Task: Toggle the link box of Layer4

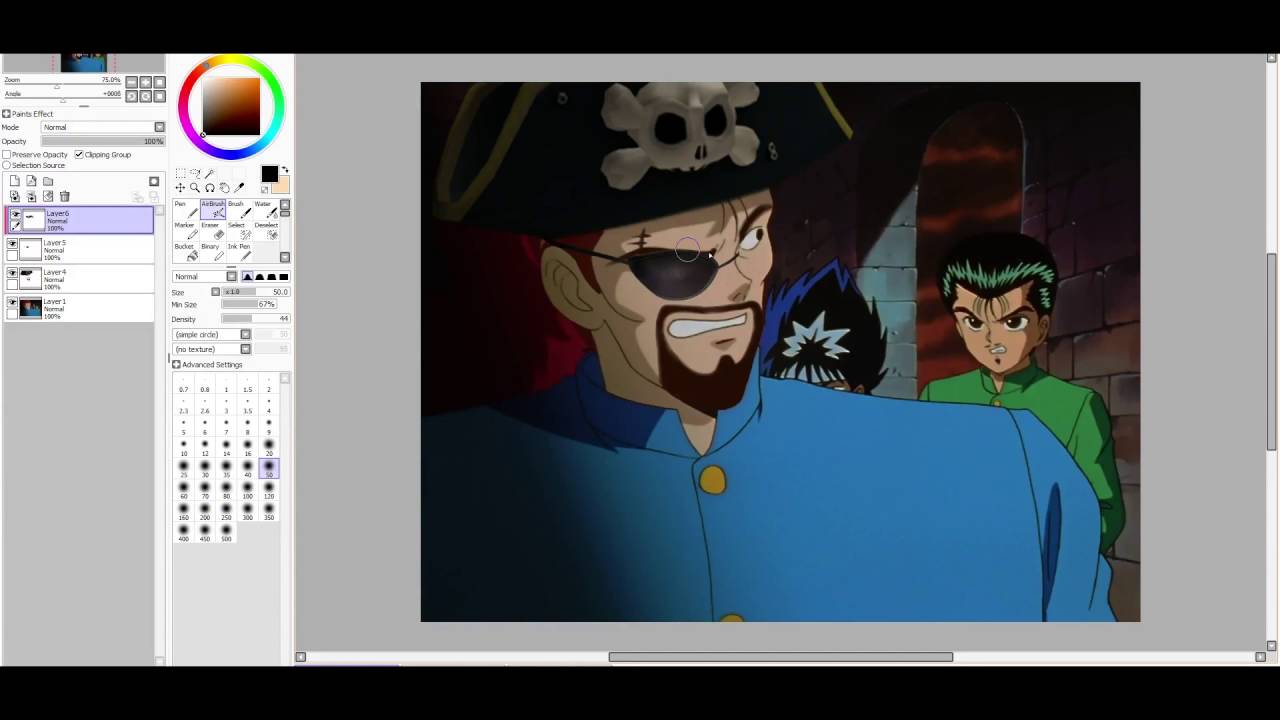Action: (x=12, y=284)
